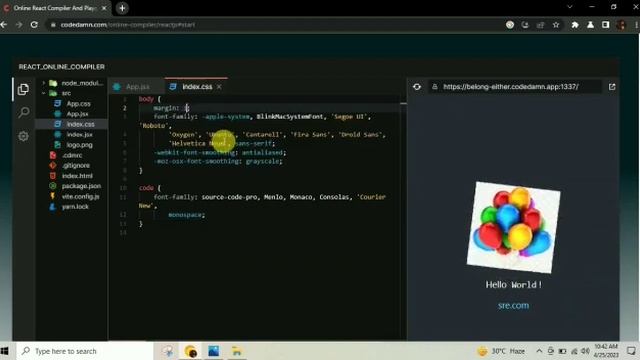Show hidden system tray icons
This screenshot has width=640, height=360.
pyautogui.click(x=539, y=351)
